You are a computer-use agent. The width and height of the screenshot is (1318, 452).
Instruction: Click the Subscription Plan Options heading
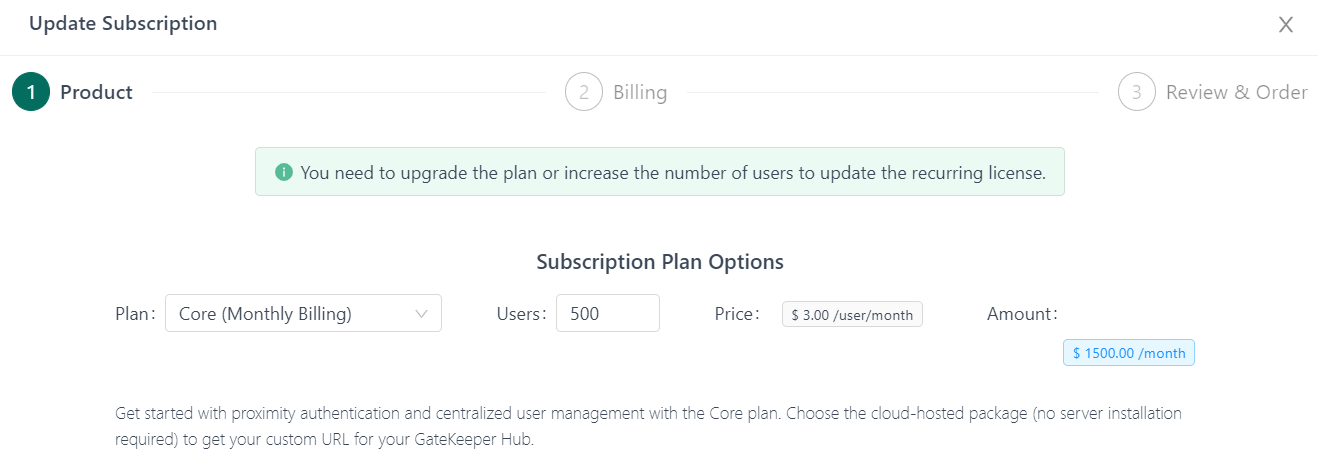coord(660,262)
